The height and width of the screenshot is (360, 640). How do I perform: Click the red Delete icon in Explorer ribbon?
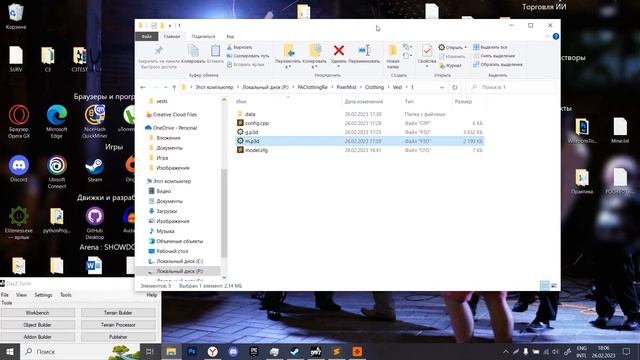point(338,51)
